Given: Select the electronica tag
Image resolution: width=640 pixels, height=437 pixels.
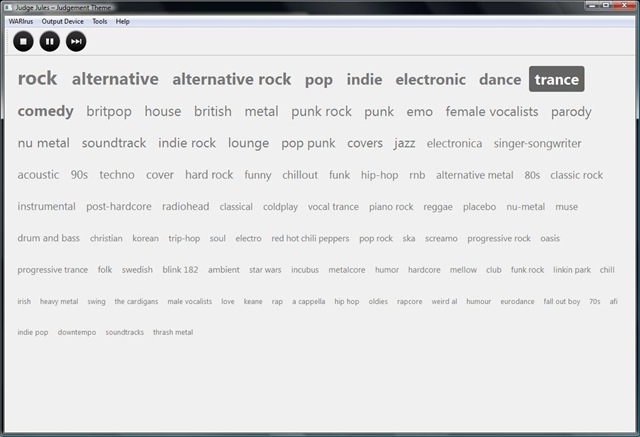Looking at the screenshot, I should (x=454, y=143).
